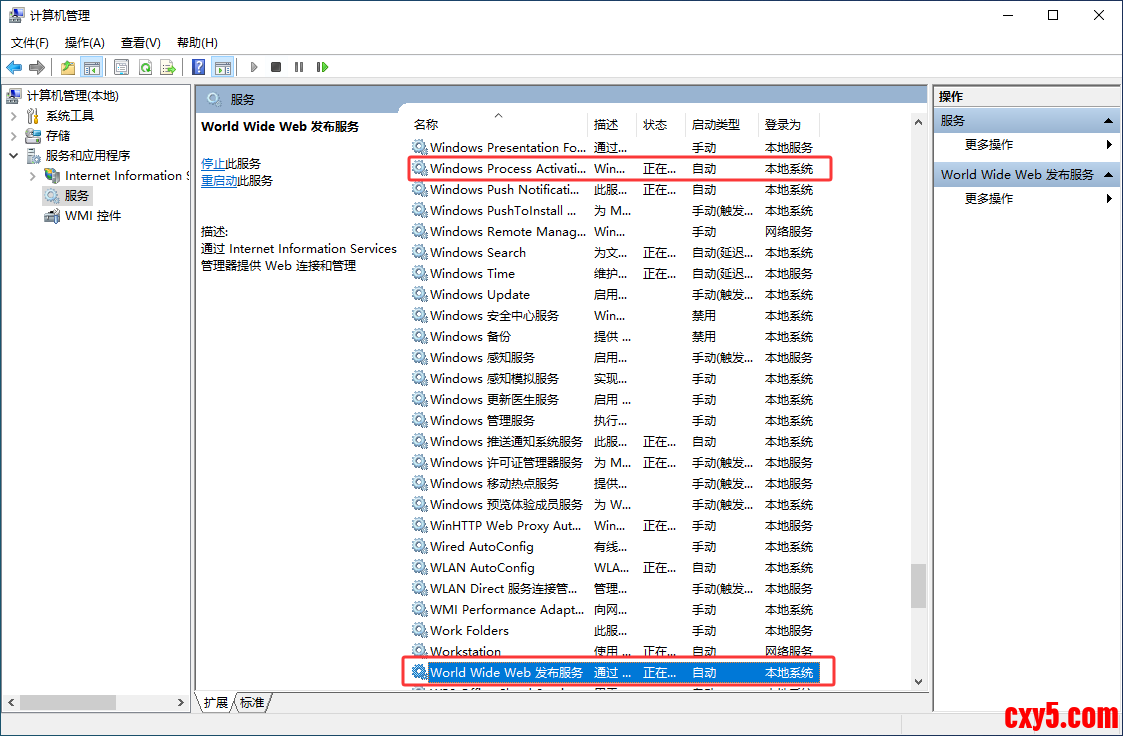Click the WMI 控件 tree icon
This screenshot has width=1123, height=736.
[52, 216]
